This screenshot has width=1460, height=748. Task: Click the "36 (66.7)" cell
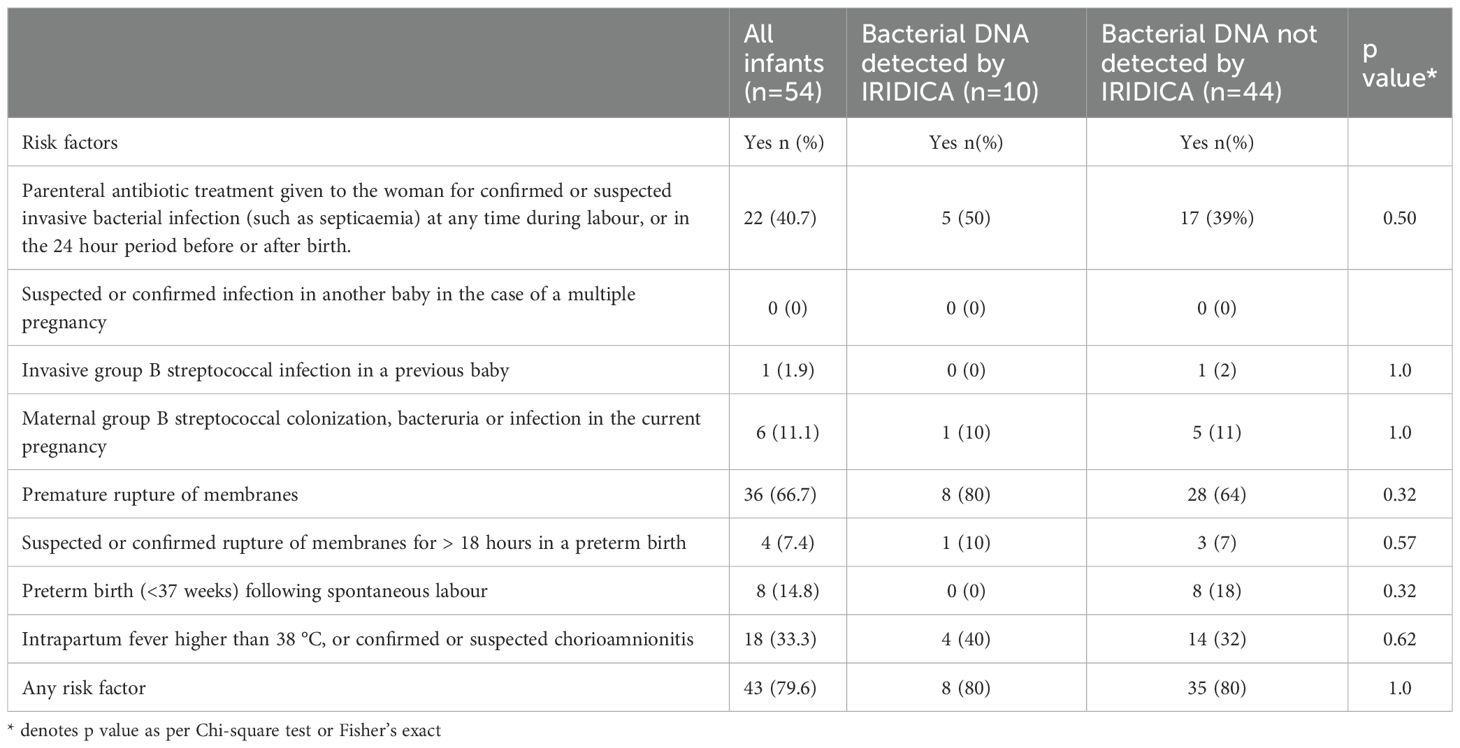787,494
